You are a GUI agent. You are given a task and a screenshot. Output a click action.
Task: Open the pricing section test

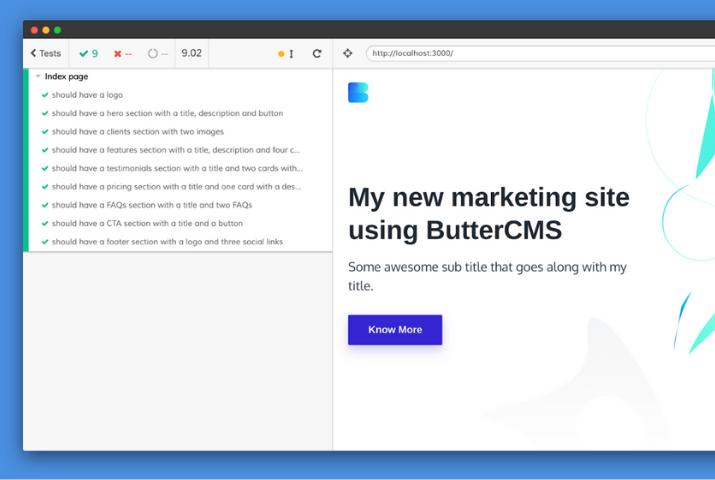coord(176,187)
